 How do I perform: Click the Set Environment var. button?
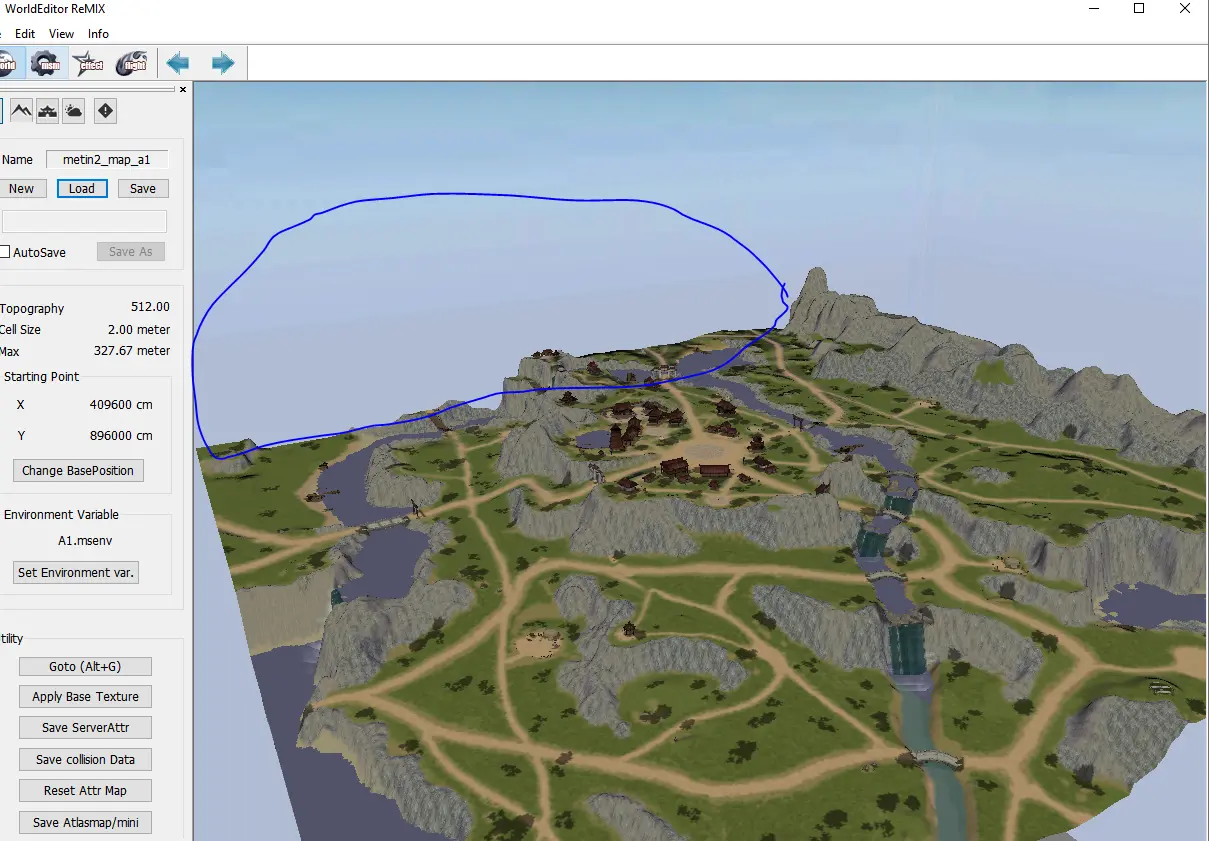76,573
